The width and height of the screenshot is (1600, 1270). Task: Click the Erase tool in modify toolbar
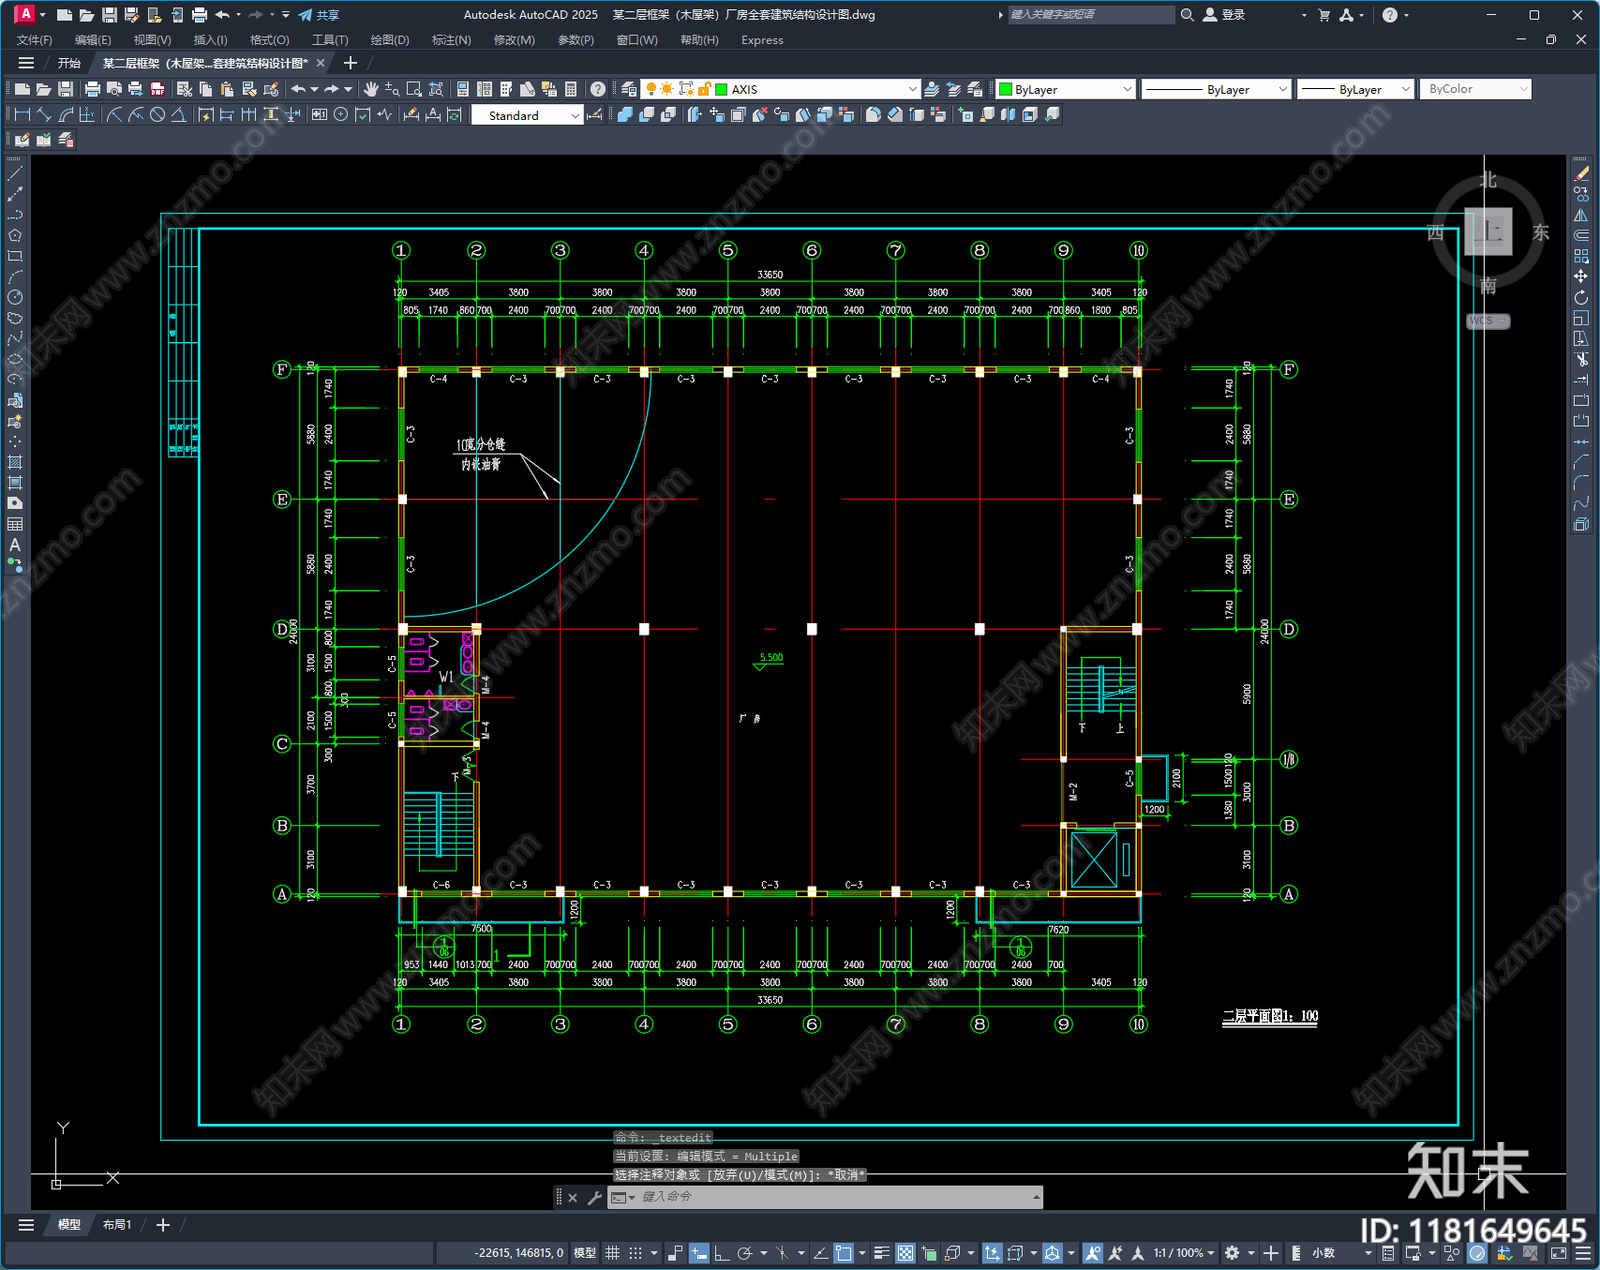coord(1581,173)
